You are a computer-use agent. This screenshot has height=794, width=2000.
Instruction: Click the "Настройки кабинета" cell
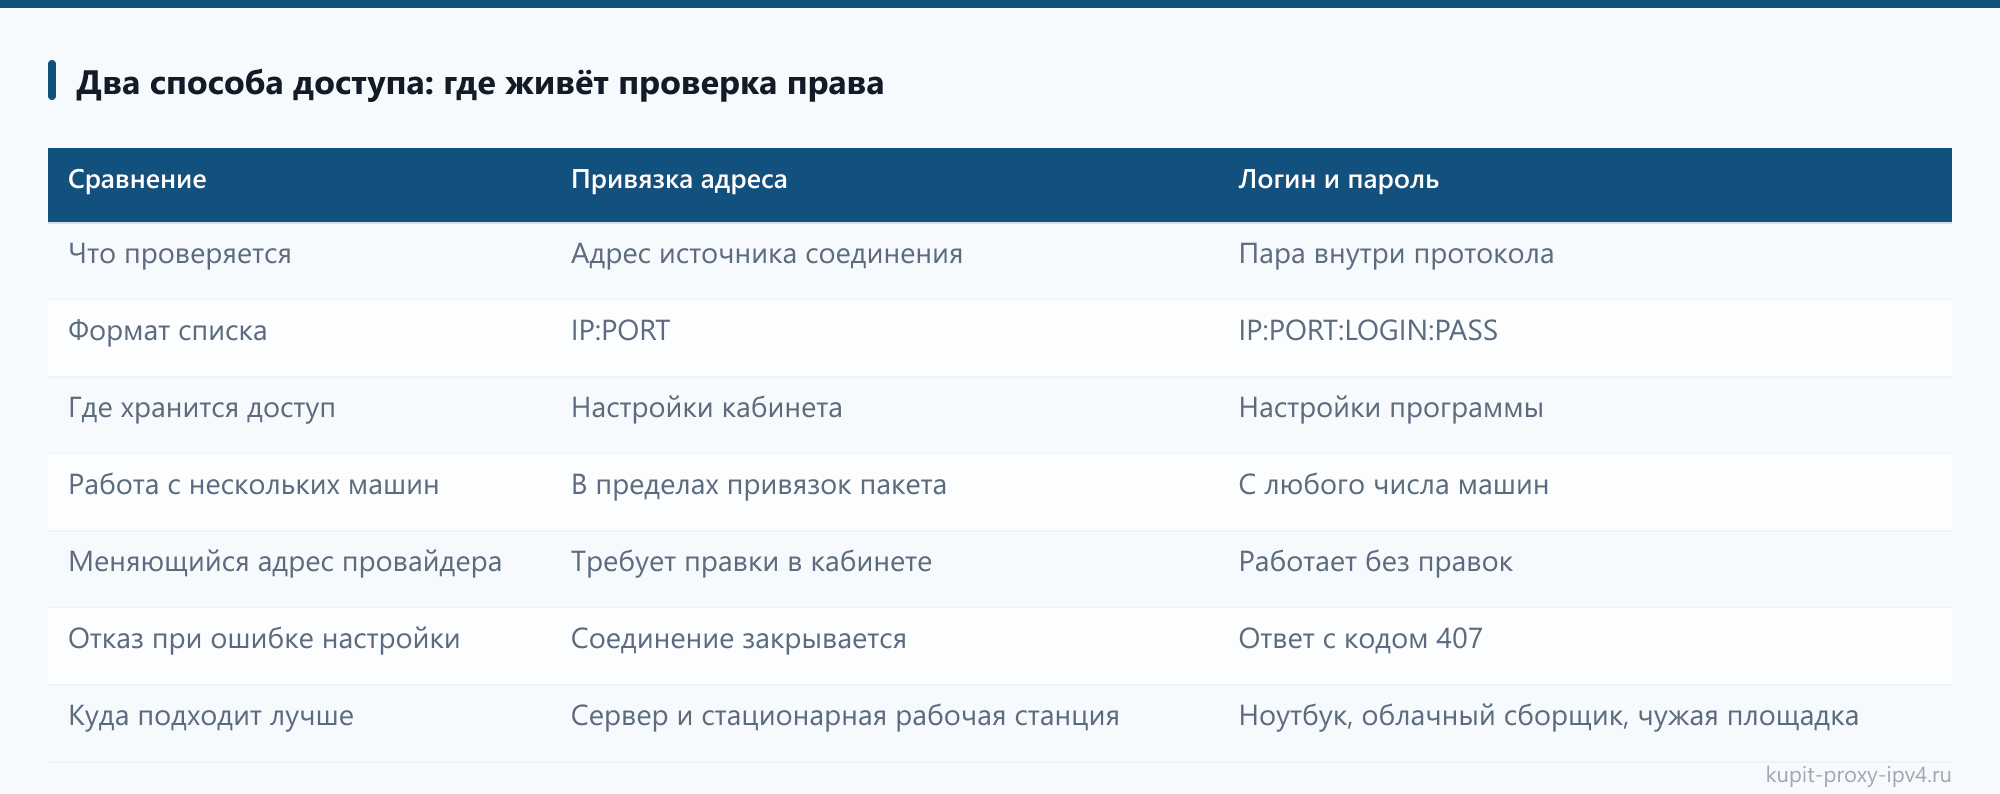(x=707, y=408)
